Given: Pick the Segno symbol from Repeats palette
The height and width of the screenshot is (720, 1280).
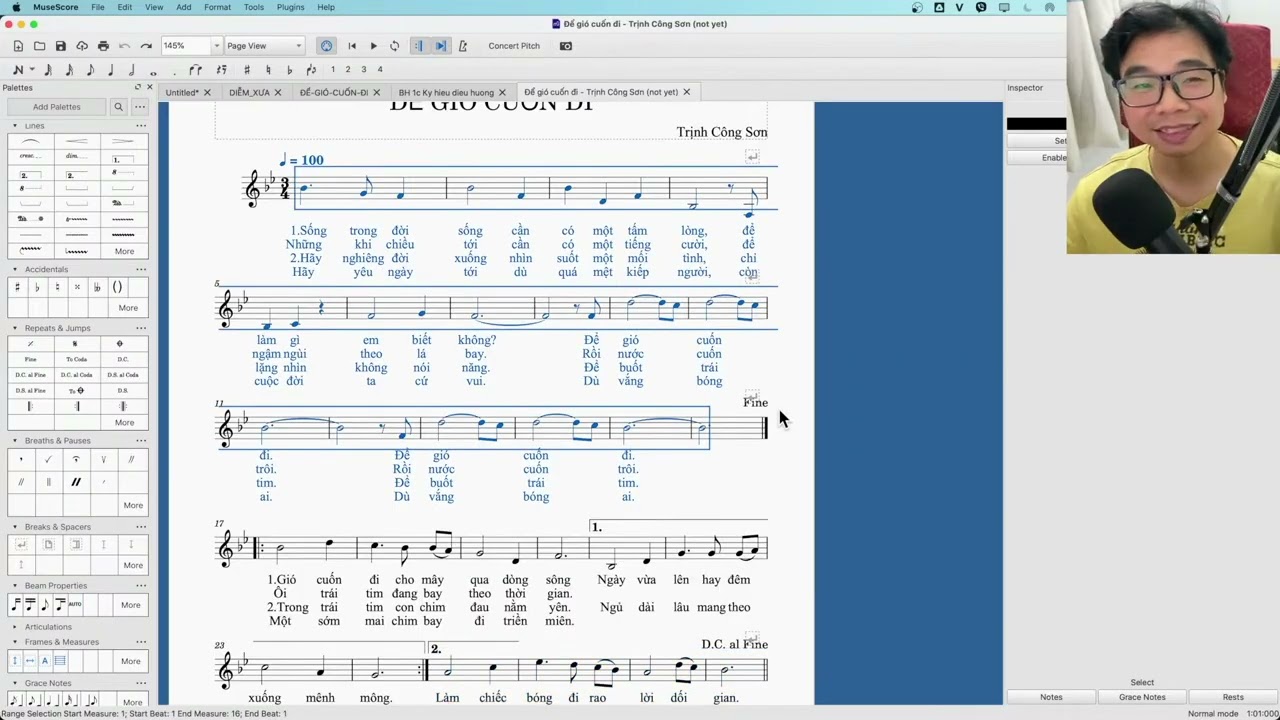Looking at the screenshot, I should click(76, 344).
